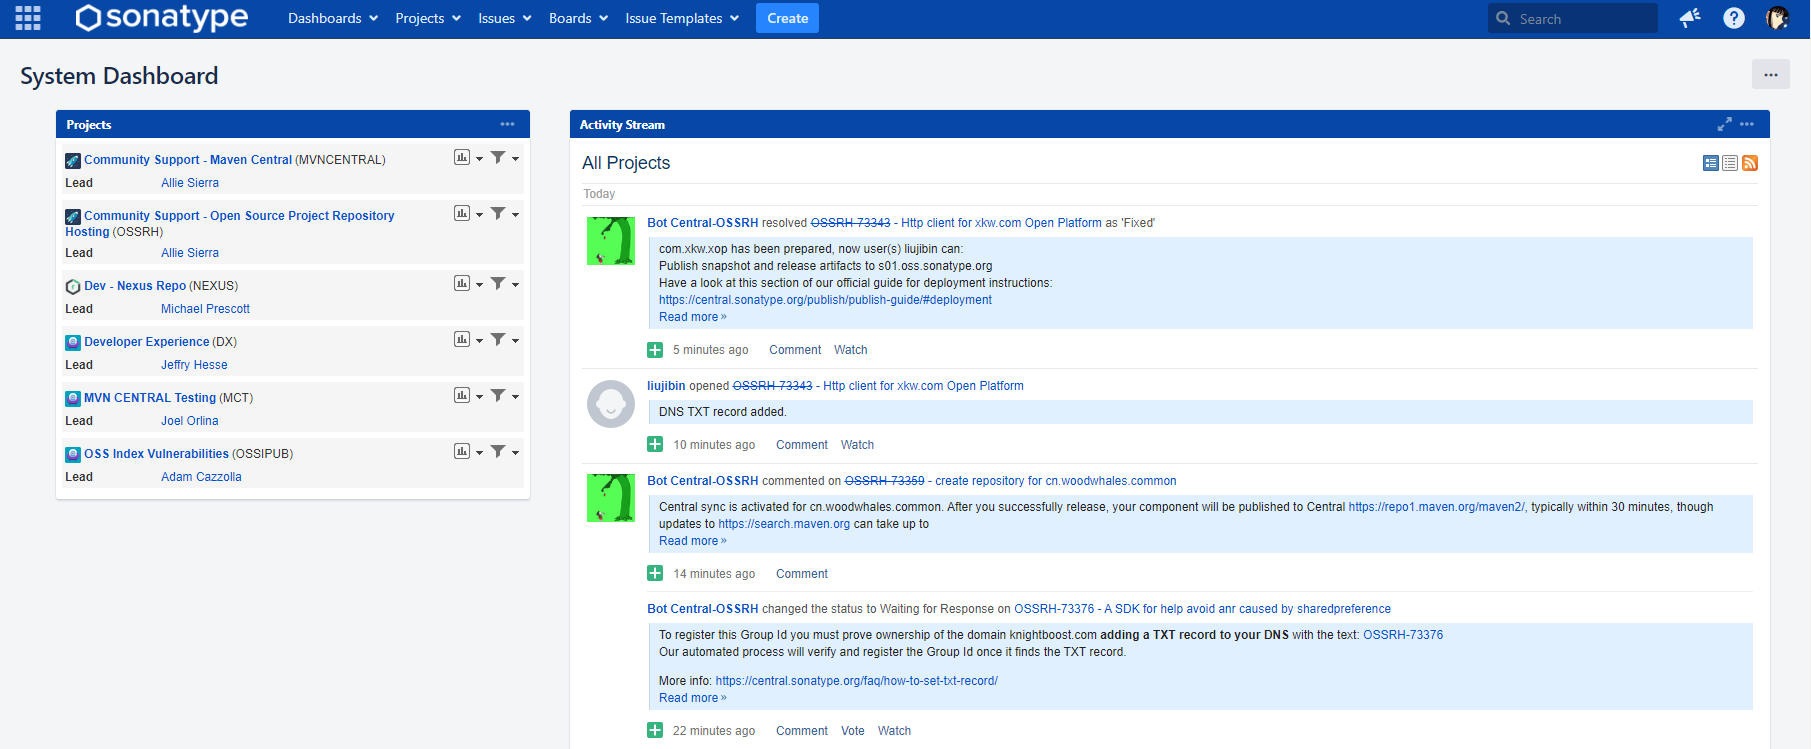This screenshot has height=749, width=1811.
Task: Expand the Dashboards menu
Action: [x=333, y=18]
